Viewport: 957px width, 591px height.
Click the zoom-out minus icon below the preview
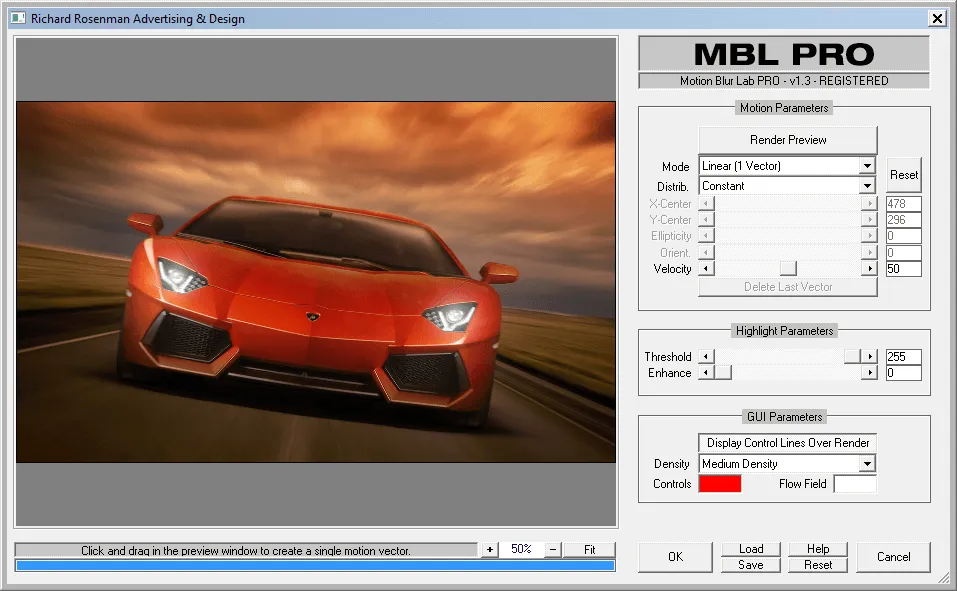coord(553,549)
